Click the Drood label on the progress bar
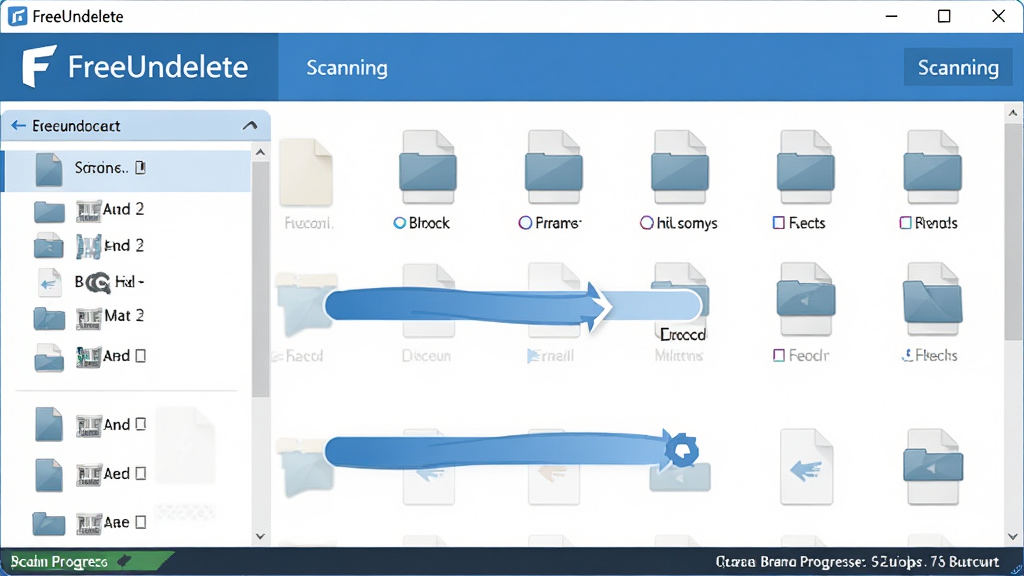Screen dimensions: 1024x576 pos(683,335)
